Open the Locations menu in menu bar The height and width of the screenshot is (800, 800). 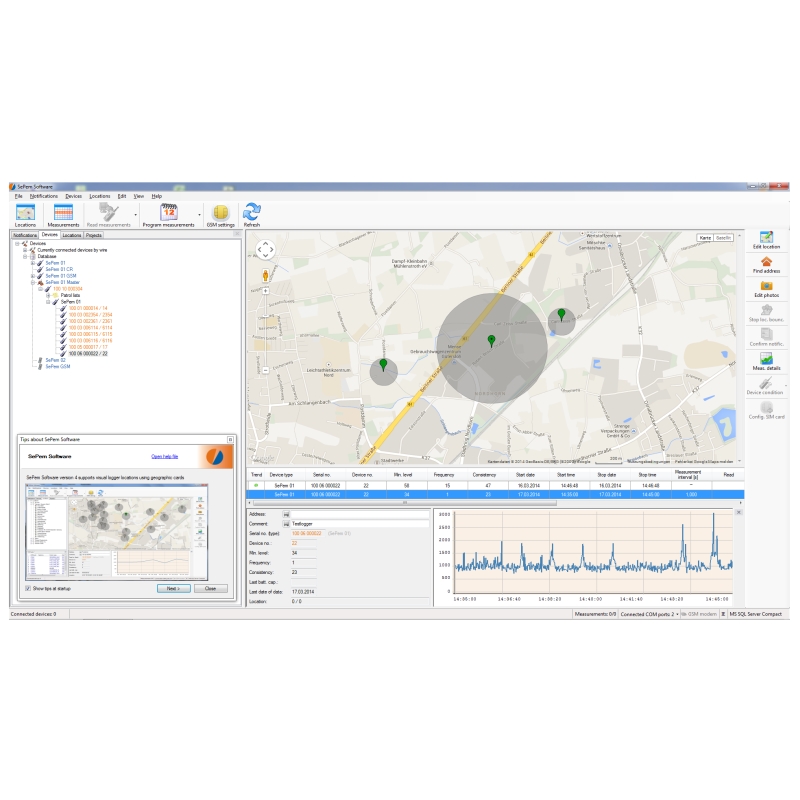pyautogui.click(x=99, y=196)
